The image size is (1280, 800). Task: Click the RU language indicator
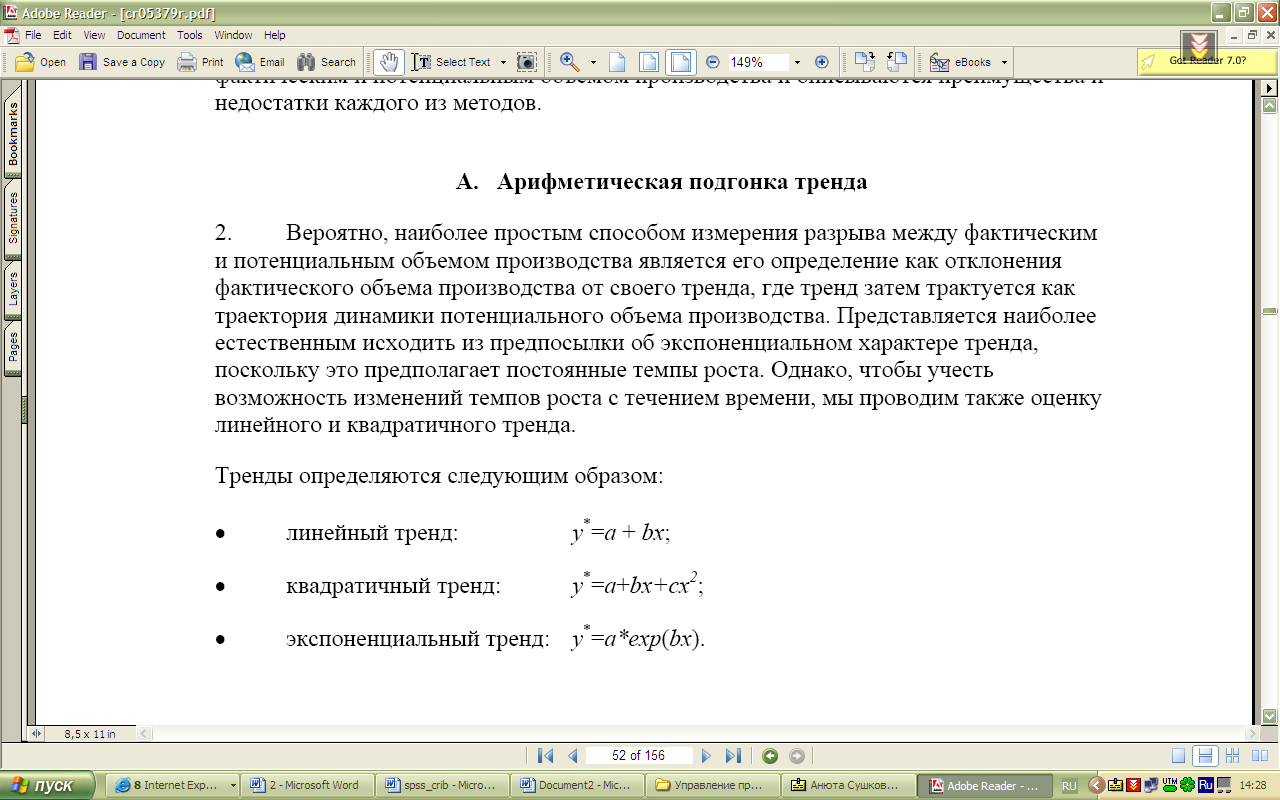[x=1069, y=786]
